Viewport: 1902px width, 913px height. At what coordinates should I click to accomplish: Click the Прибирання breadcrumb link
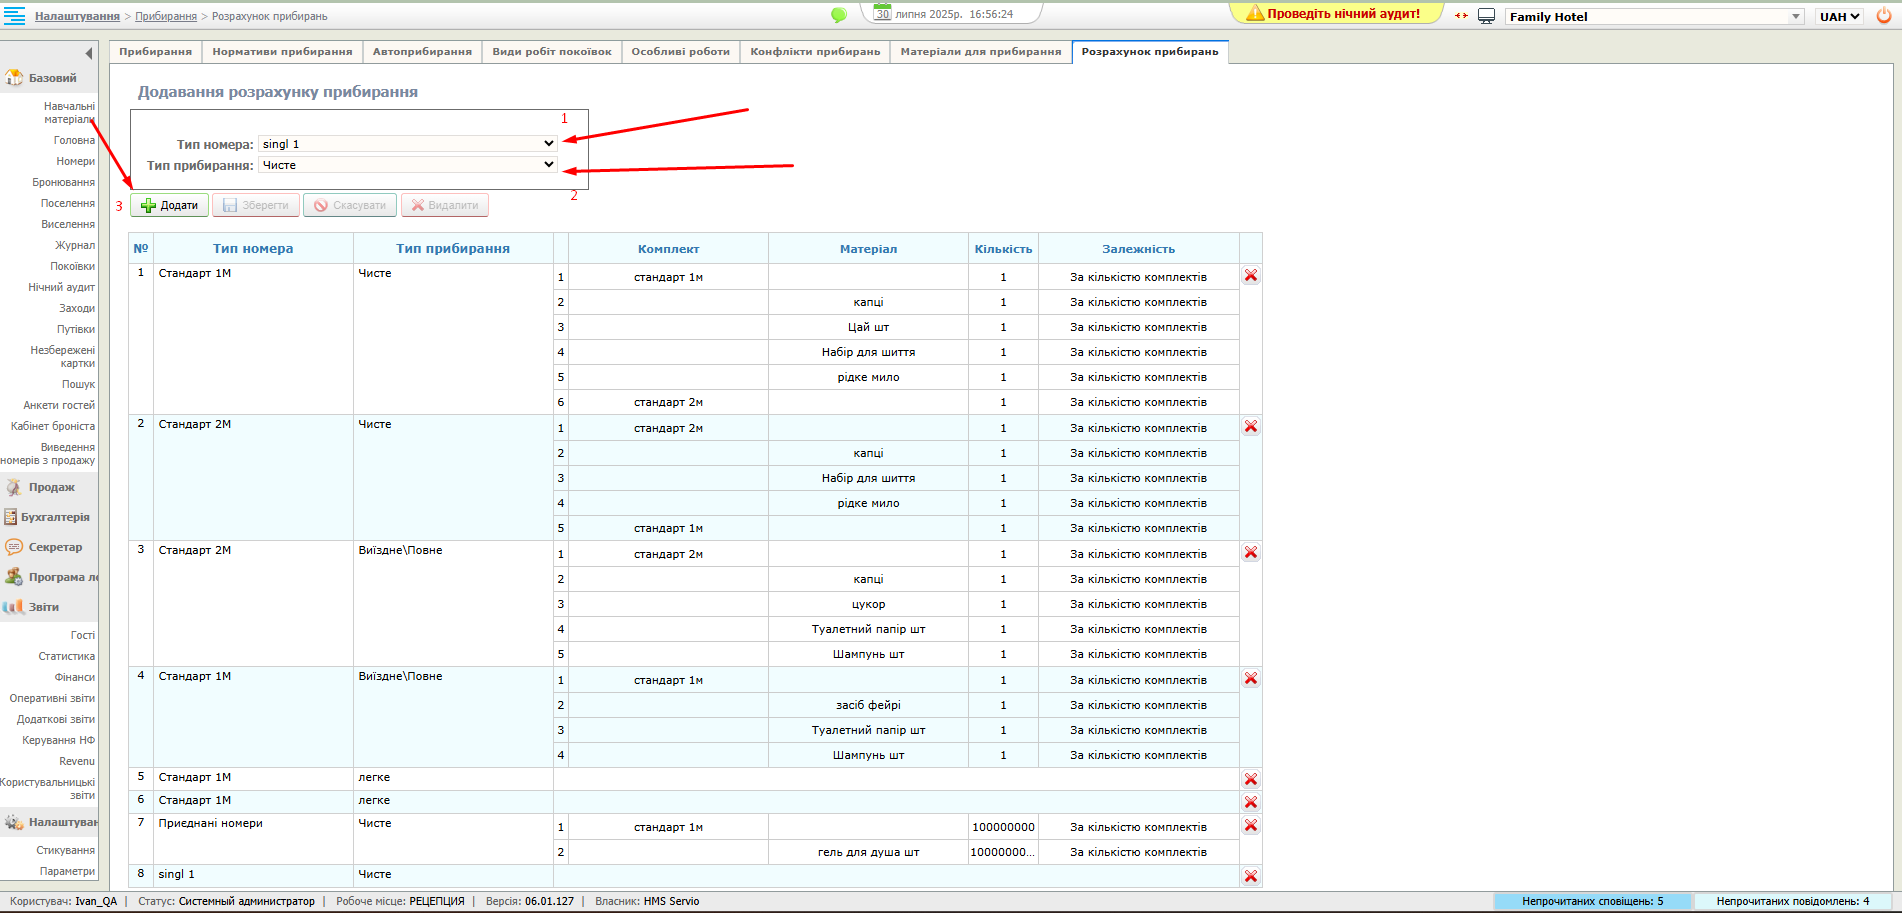point(166,16)
